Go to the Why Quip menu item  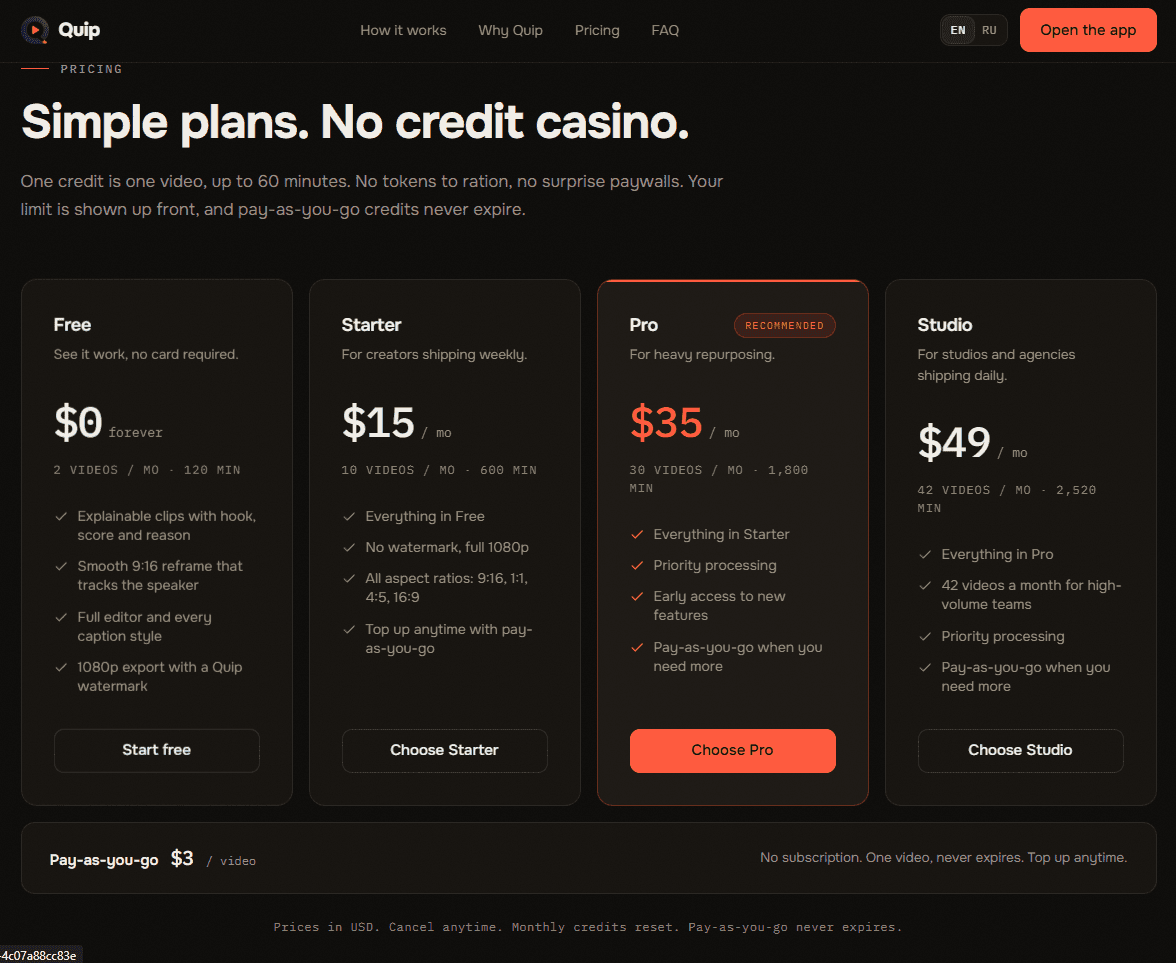tap(510, 31)
